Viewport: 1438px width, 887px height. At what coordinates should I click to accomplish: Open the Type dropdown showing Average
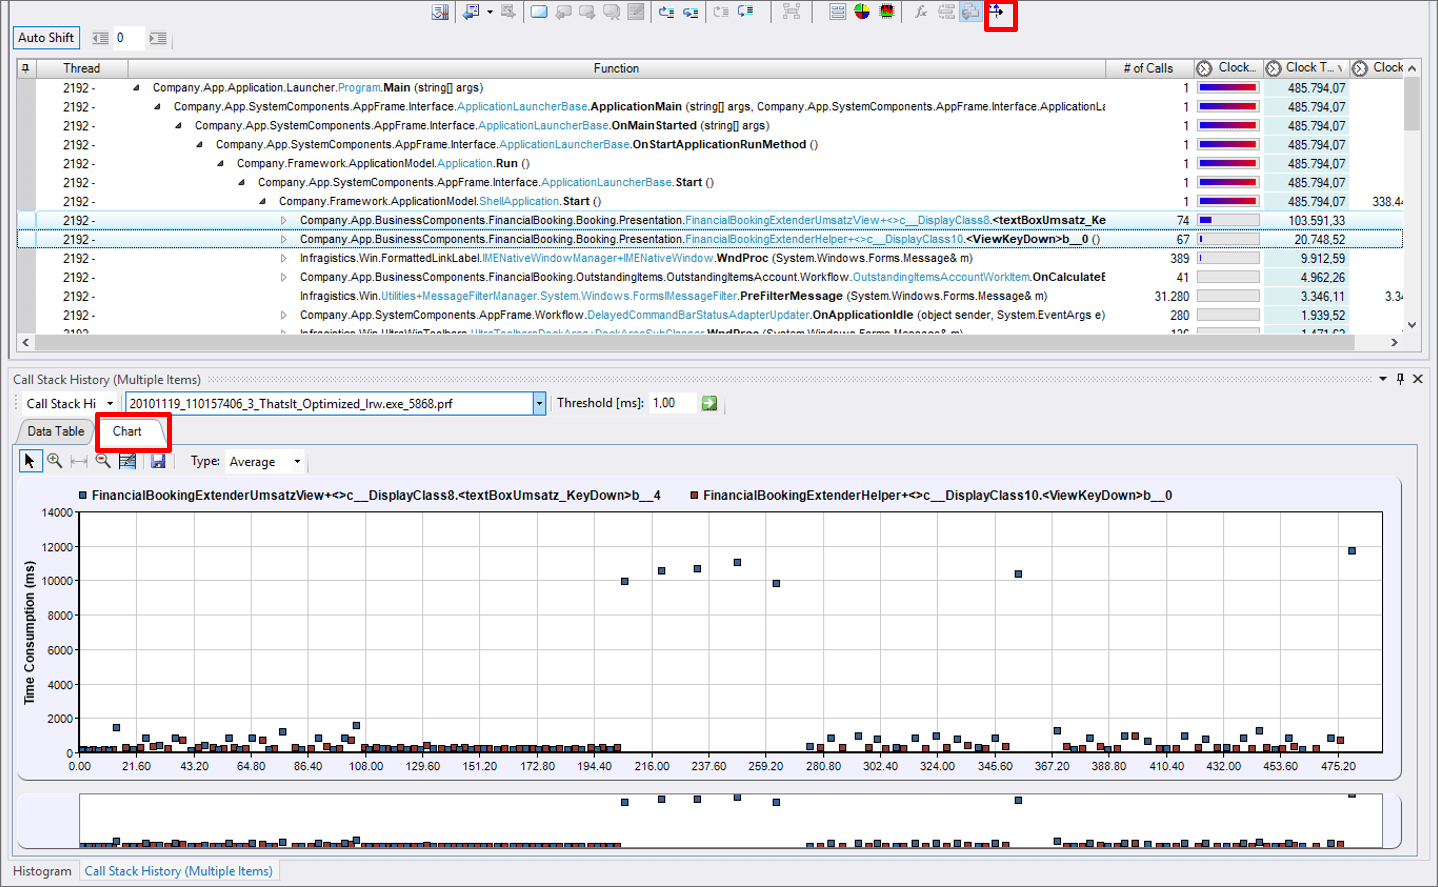296,461
